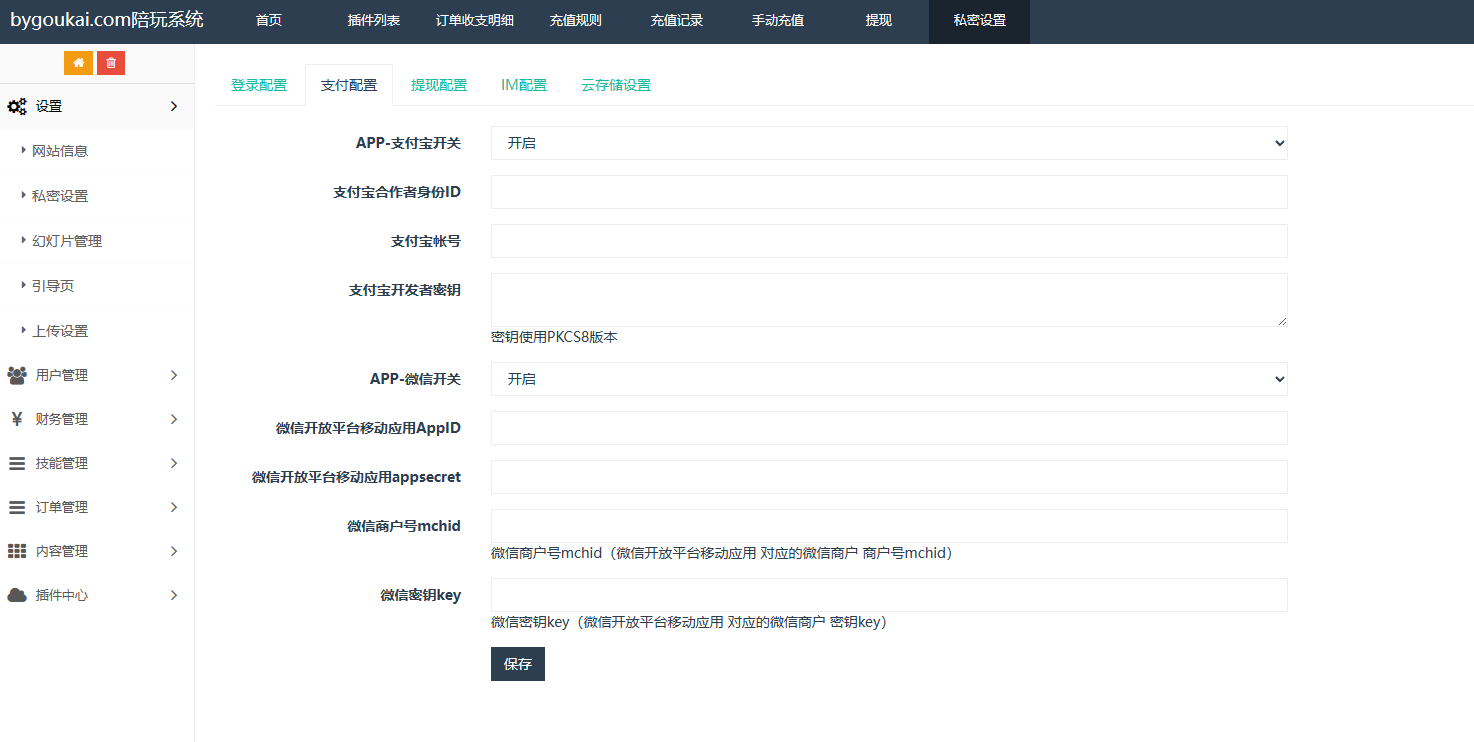The height and width of the screenshot is (742, 1474).
Task: Switch to the 提现配置 tab
Action: click(439, 85)
